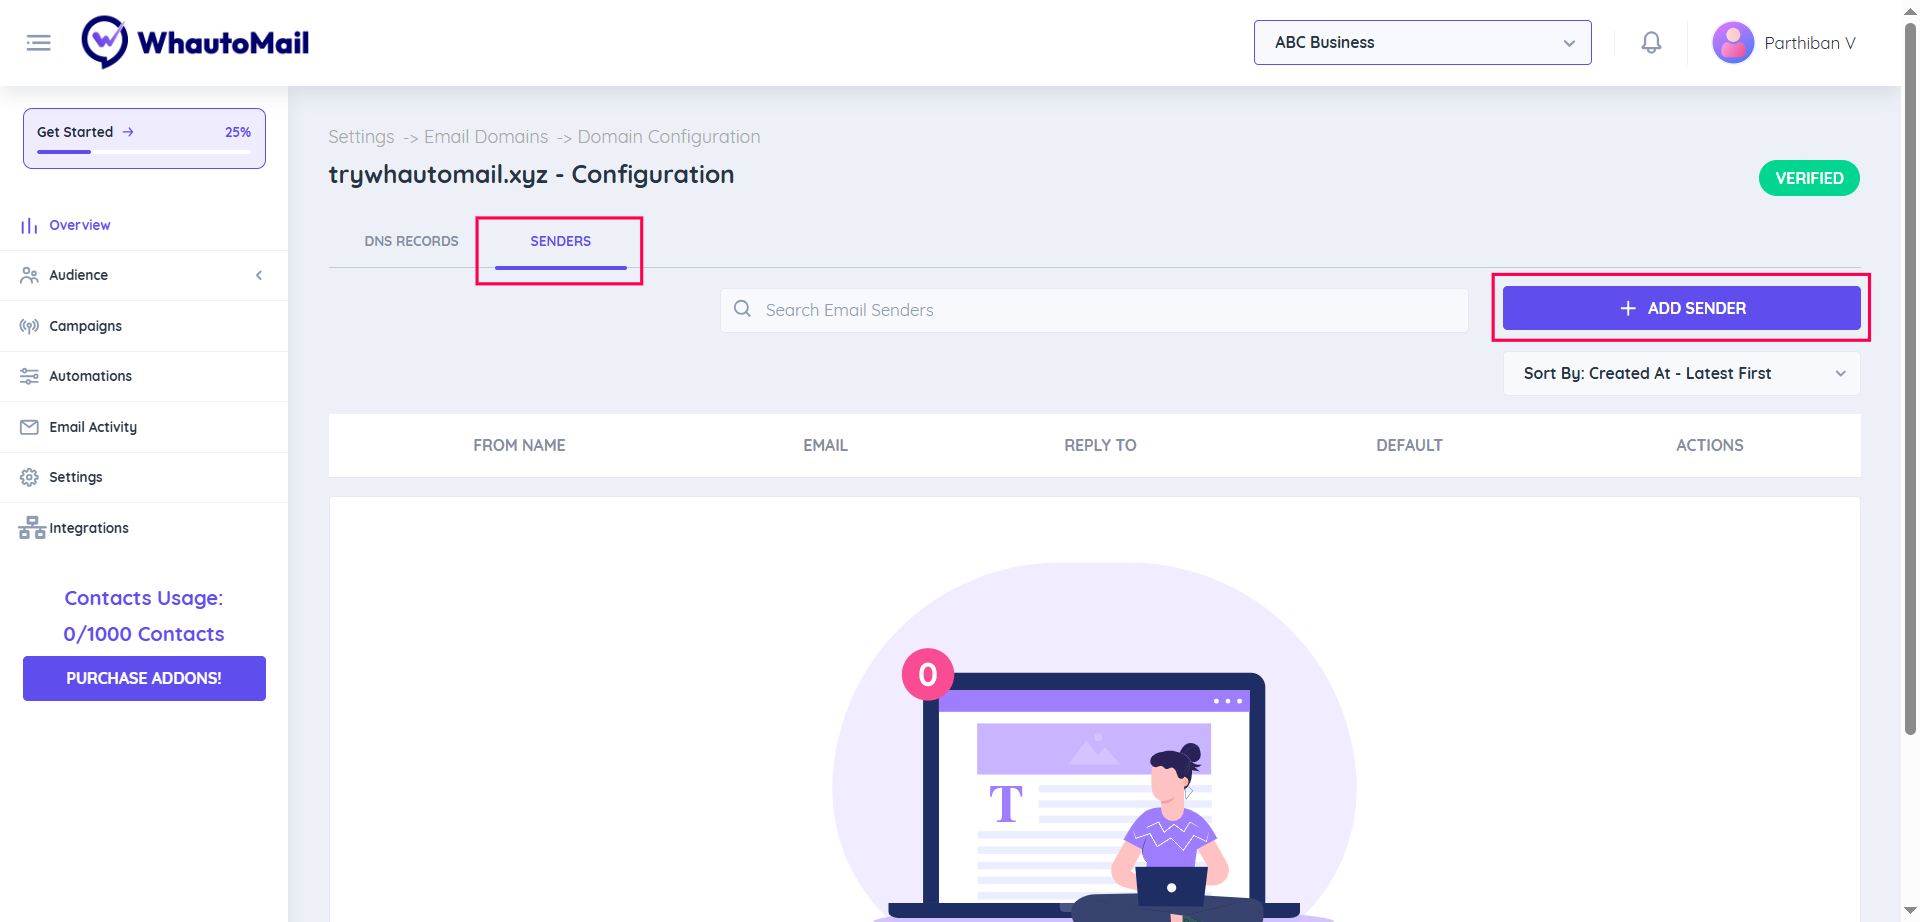Open Settings from the sidebar
Viewport: 1920px width, 922px height.
(76, 477)
